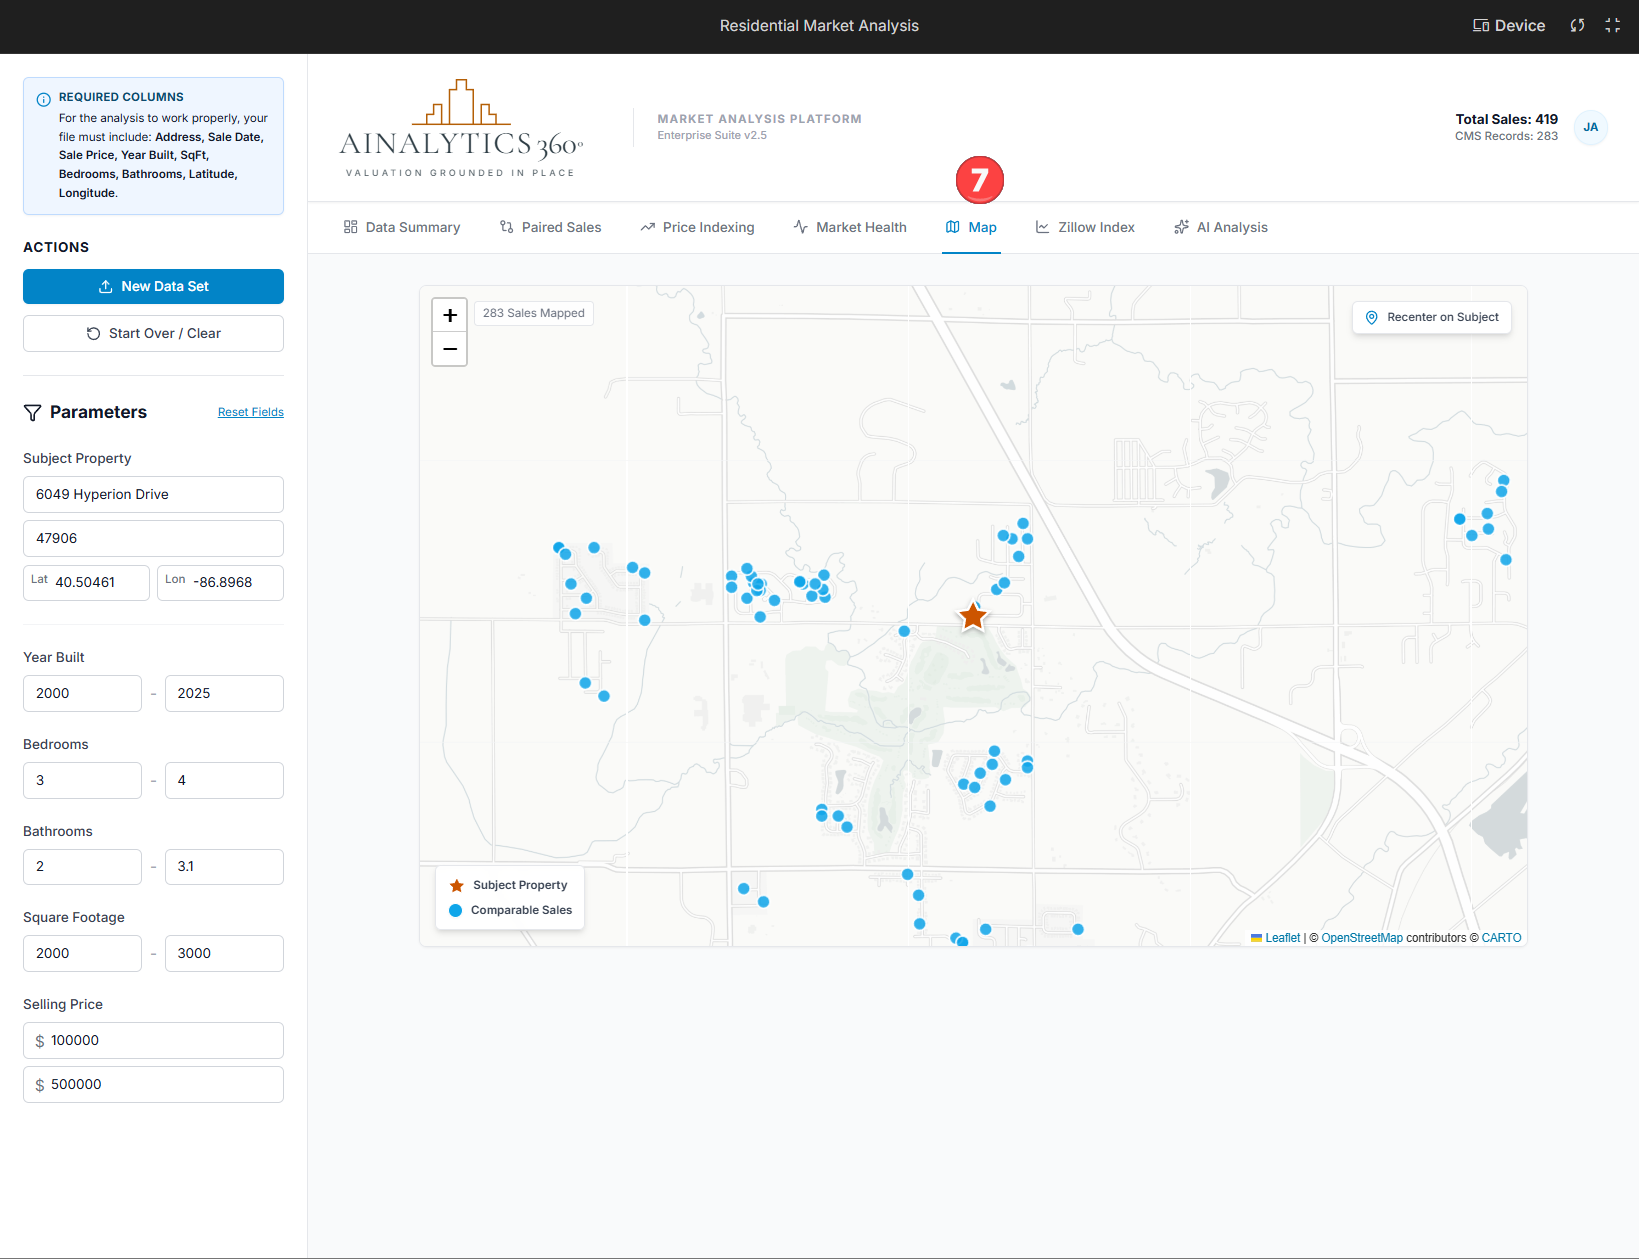This screenshot has width=1639, height=1259.
Task: Click the refresh icon in the top bar
Action: coord(1577,25)
